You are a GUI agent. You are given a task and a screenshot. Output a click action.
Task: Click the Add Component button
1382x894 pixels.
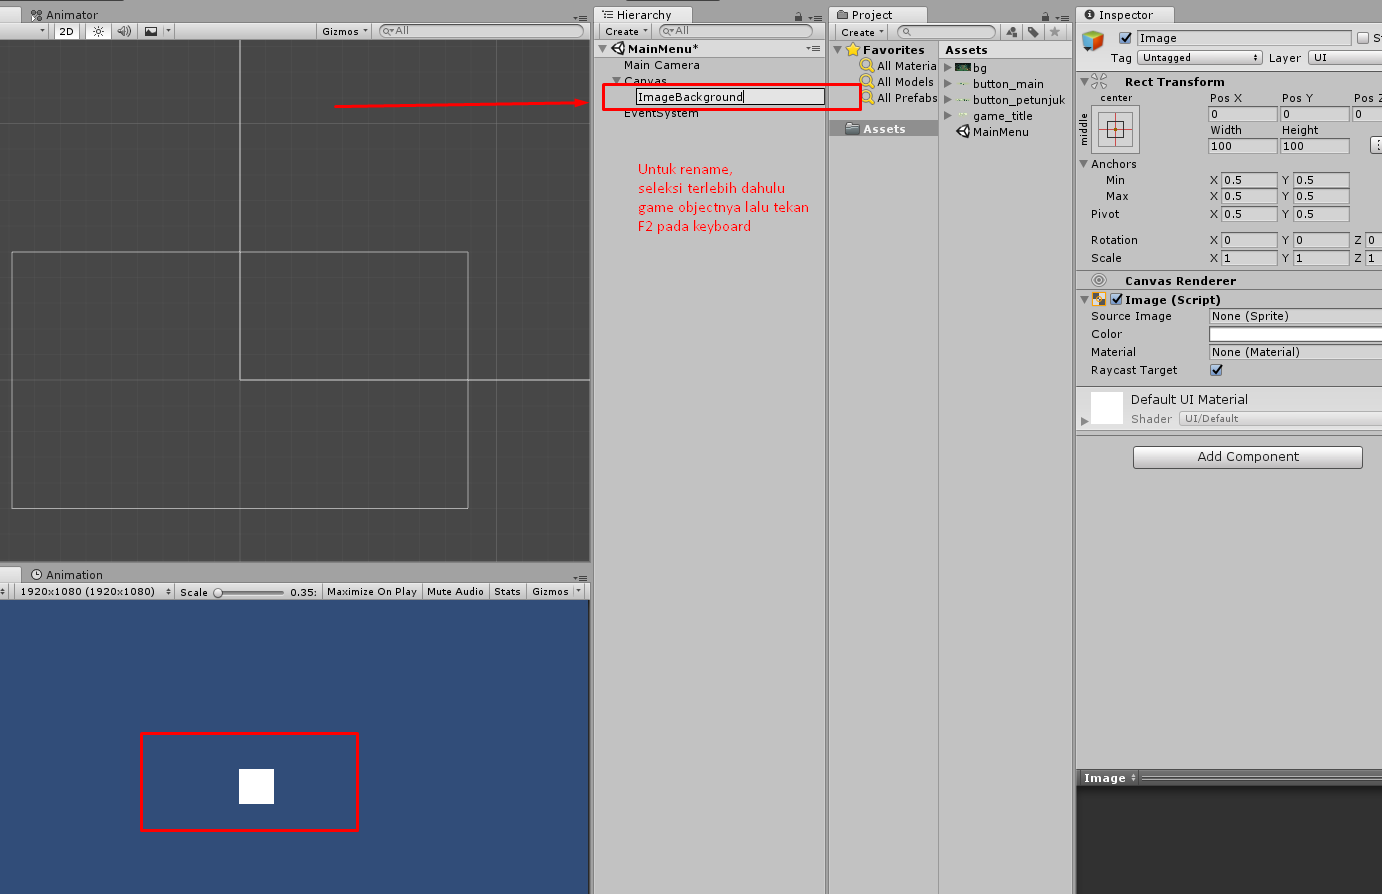click(x=1247, y=456)
